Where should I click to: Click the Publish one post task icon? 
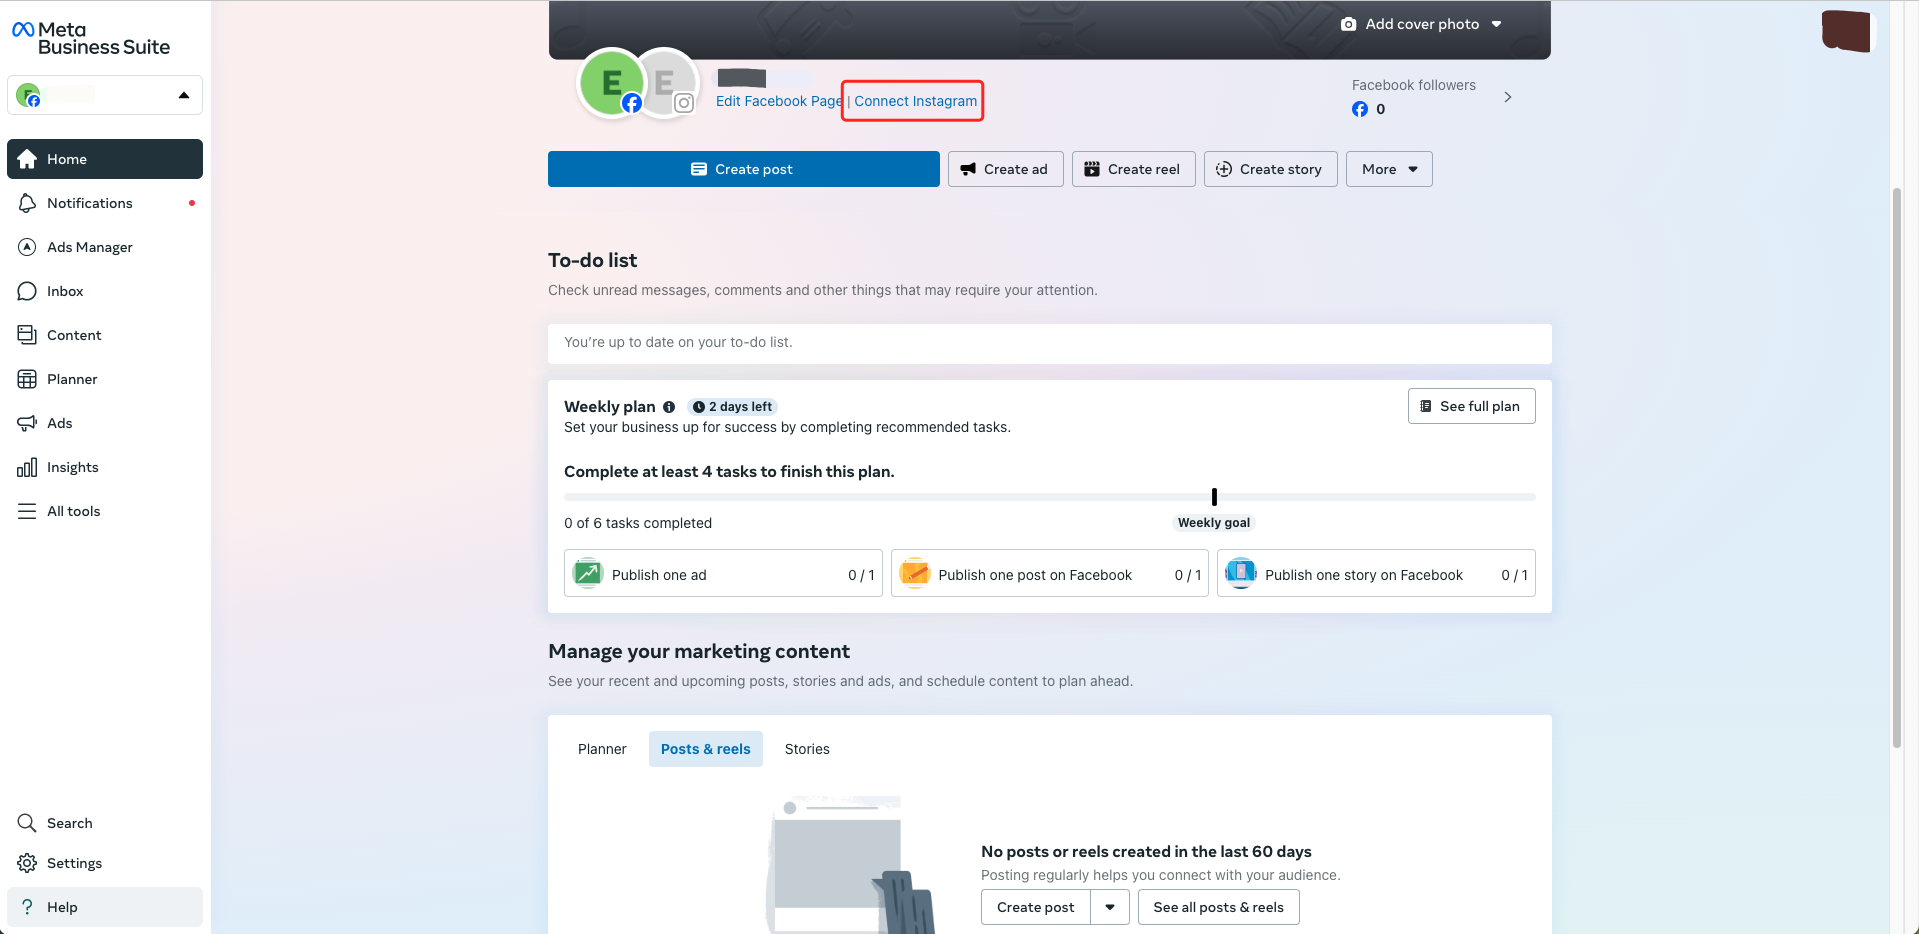coord(915,573)
